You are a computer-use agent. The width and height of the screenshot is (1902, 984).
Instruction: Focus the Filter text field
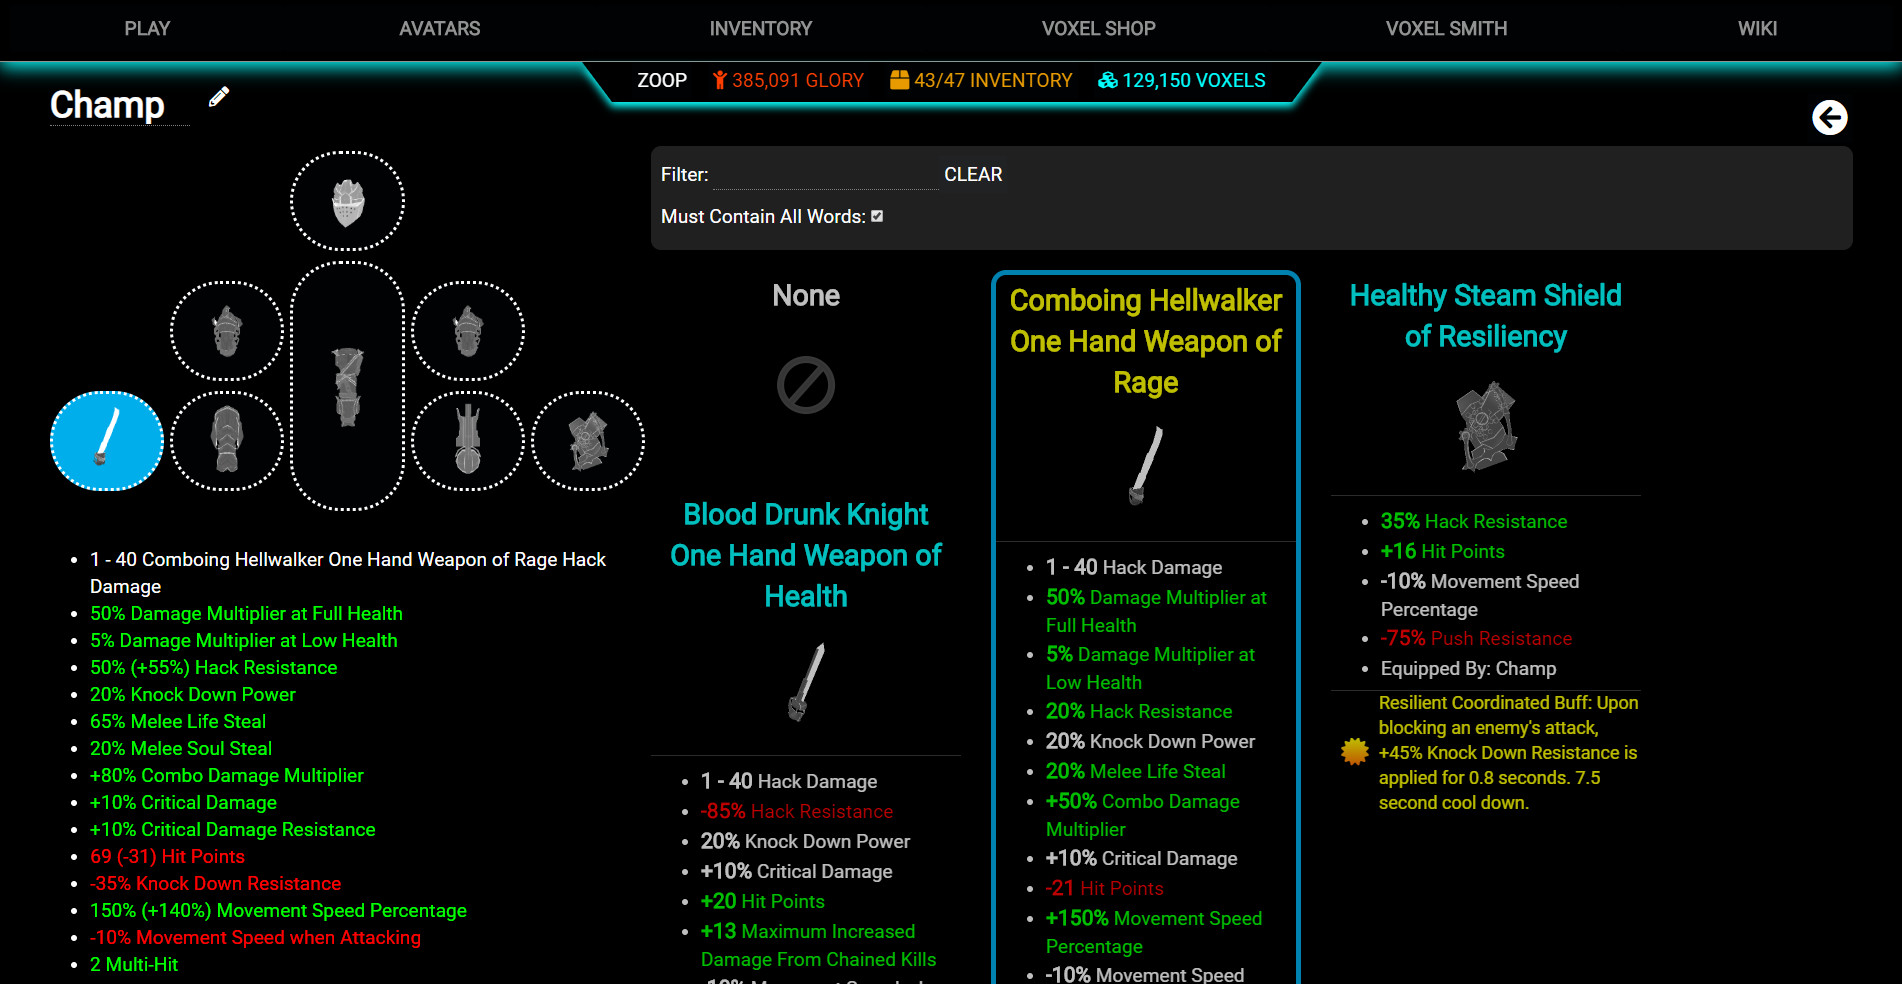tap(825, 174)
